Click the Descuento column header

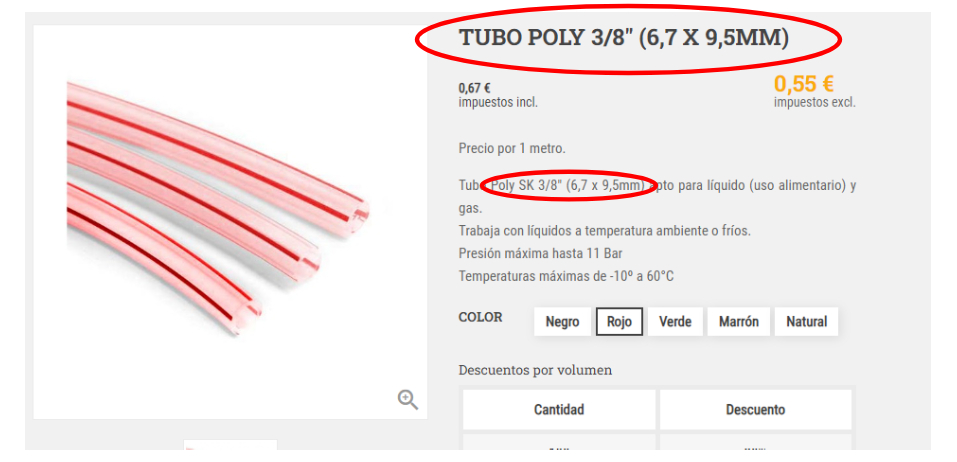click(756, 410)
